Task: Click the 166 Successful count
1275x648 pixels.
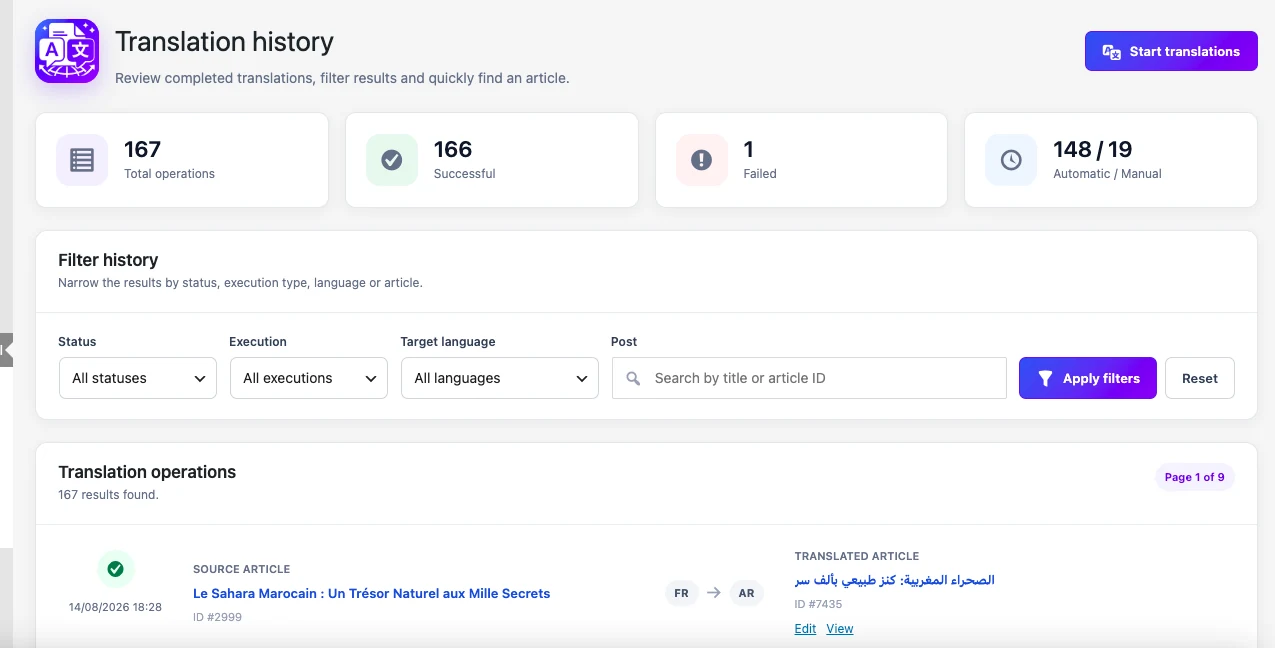Action: pyautogui.click(x=453, y=149)
